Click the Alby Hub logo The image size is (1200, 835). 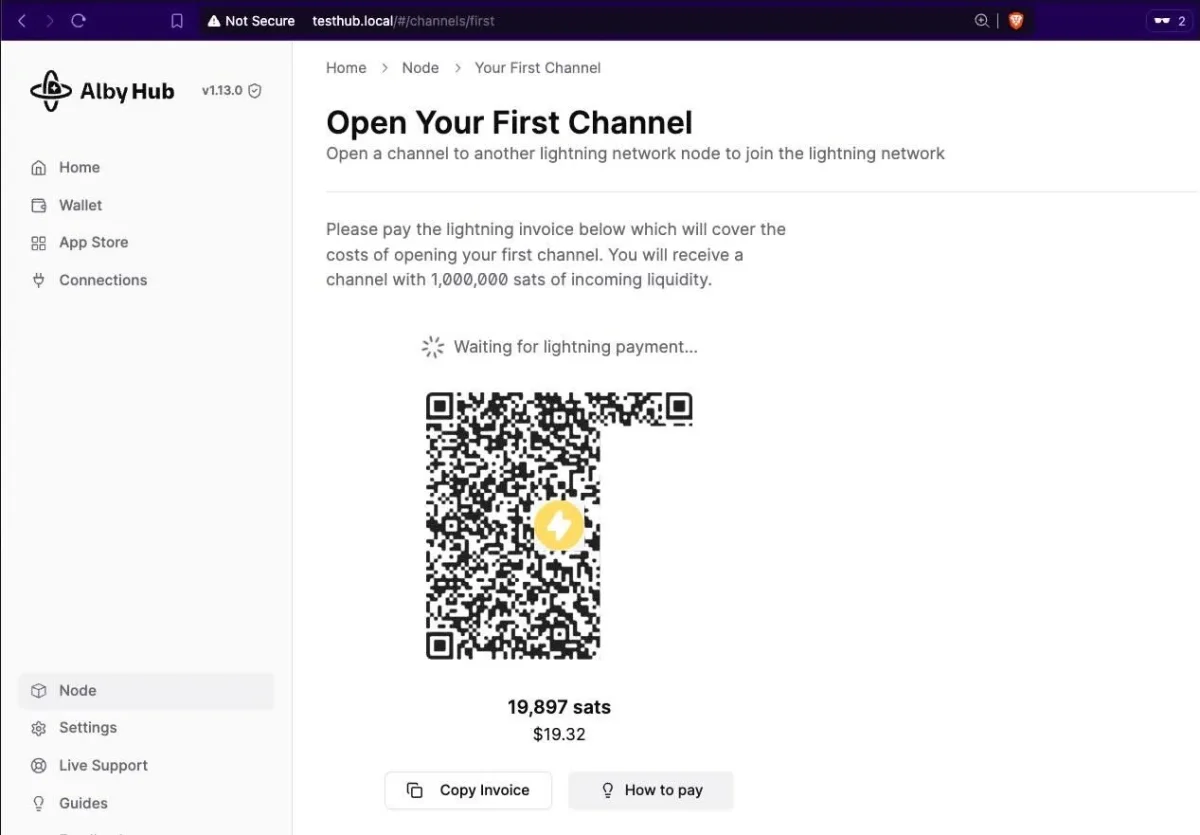pyautogui.click(x=102, y=91)
